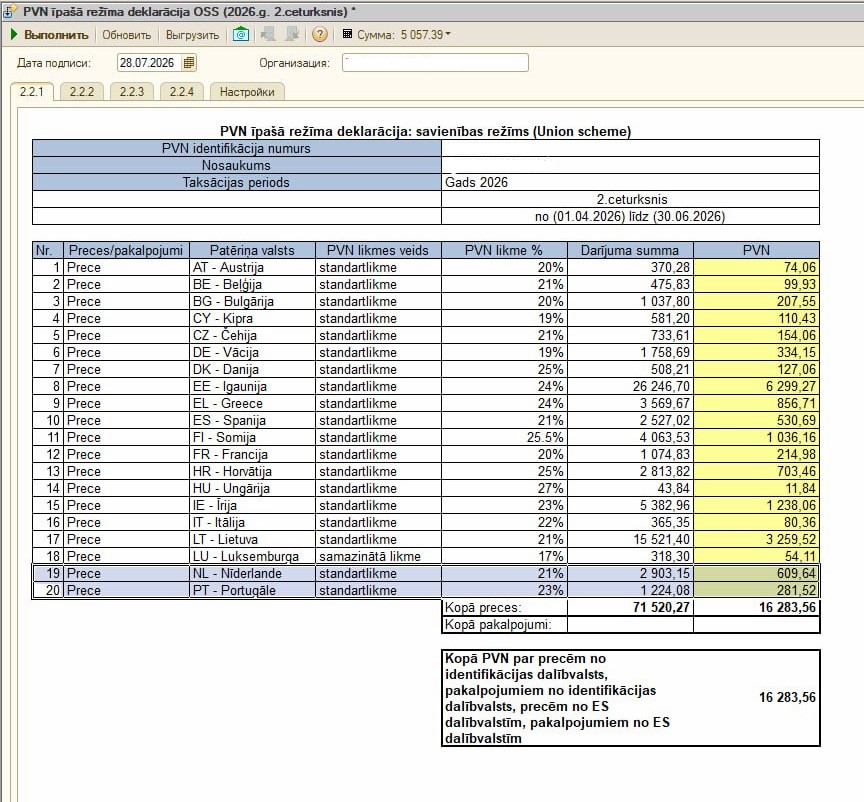Open the calendar picker for Дата подписи

[188, 63]
